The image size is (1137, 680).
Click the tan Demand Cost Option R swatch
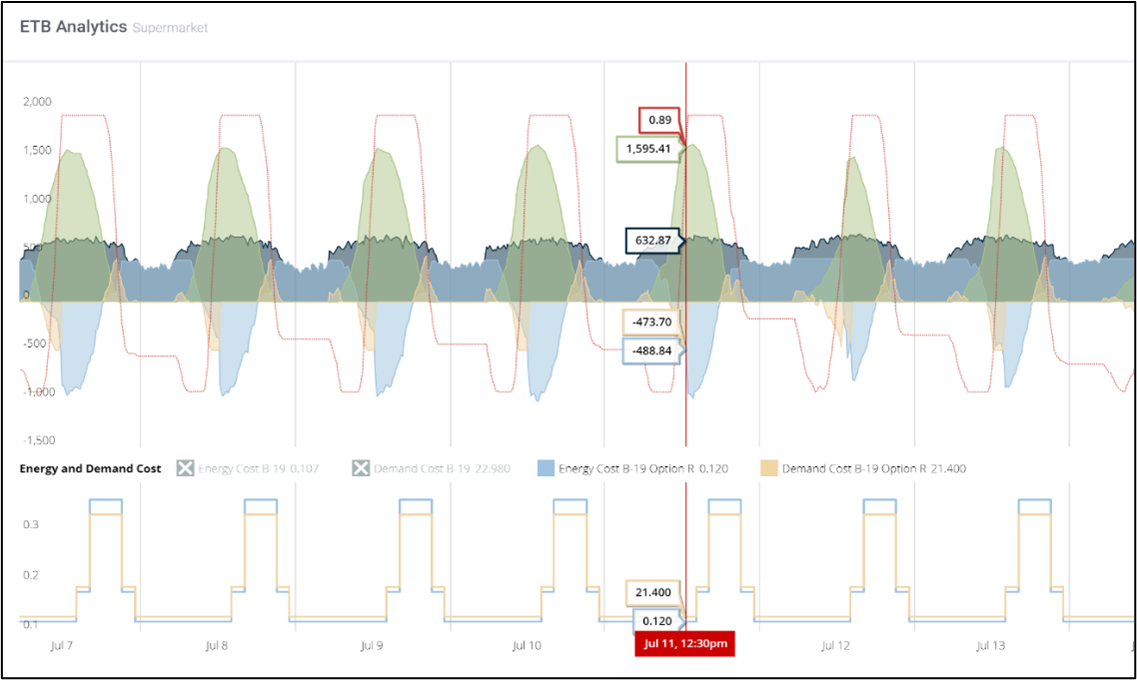click(769, 468)
